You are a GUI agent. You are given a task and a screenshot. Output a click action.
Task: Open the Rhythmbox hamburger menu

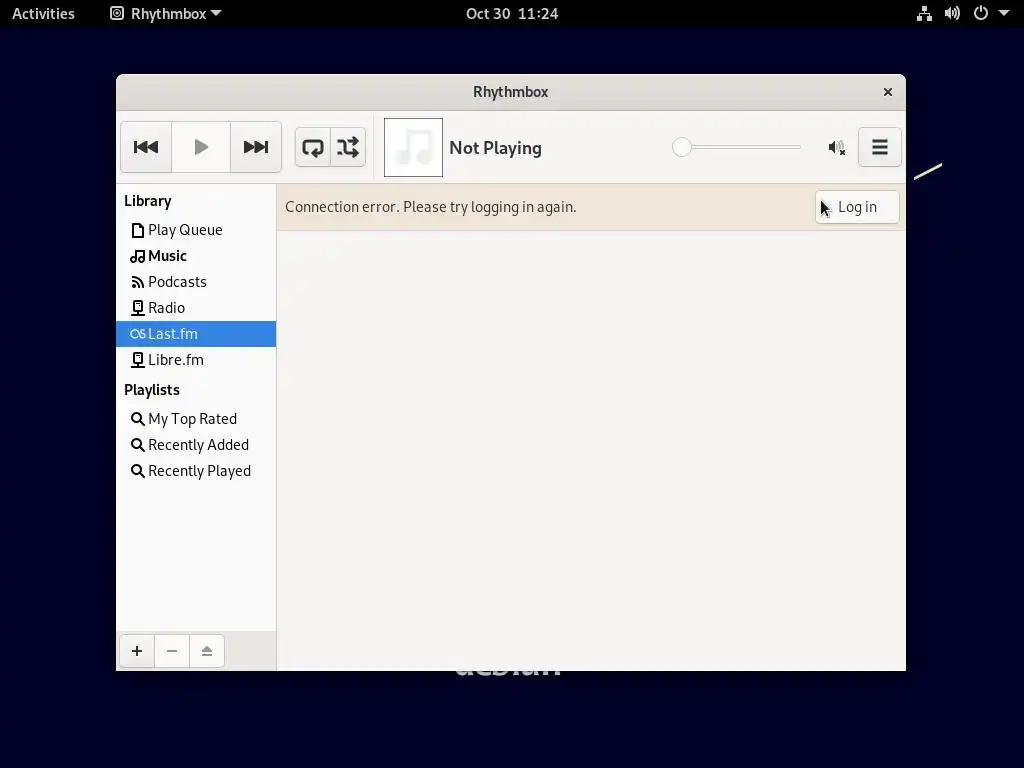880,147
